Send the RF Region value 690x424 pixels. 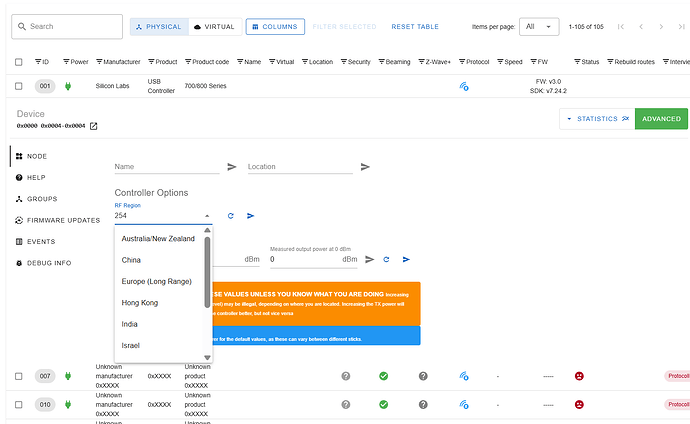[x=250, y=216]
